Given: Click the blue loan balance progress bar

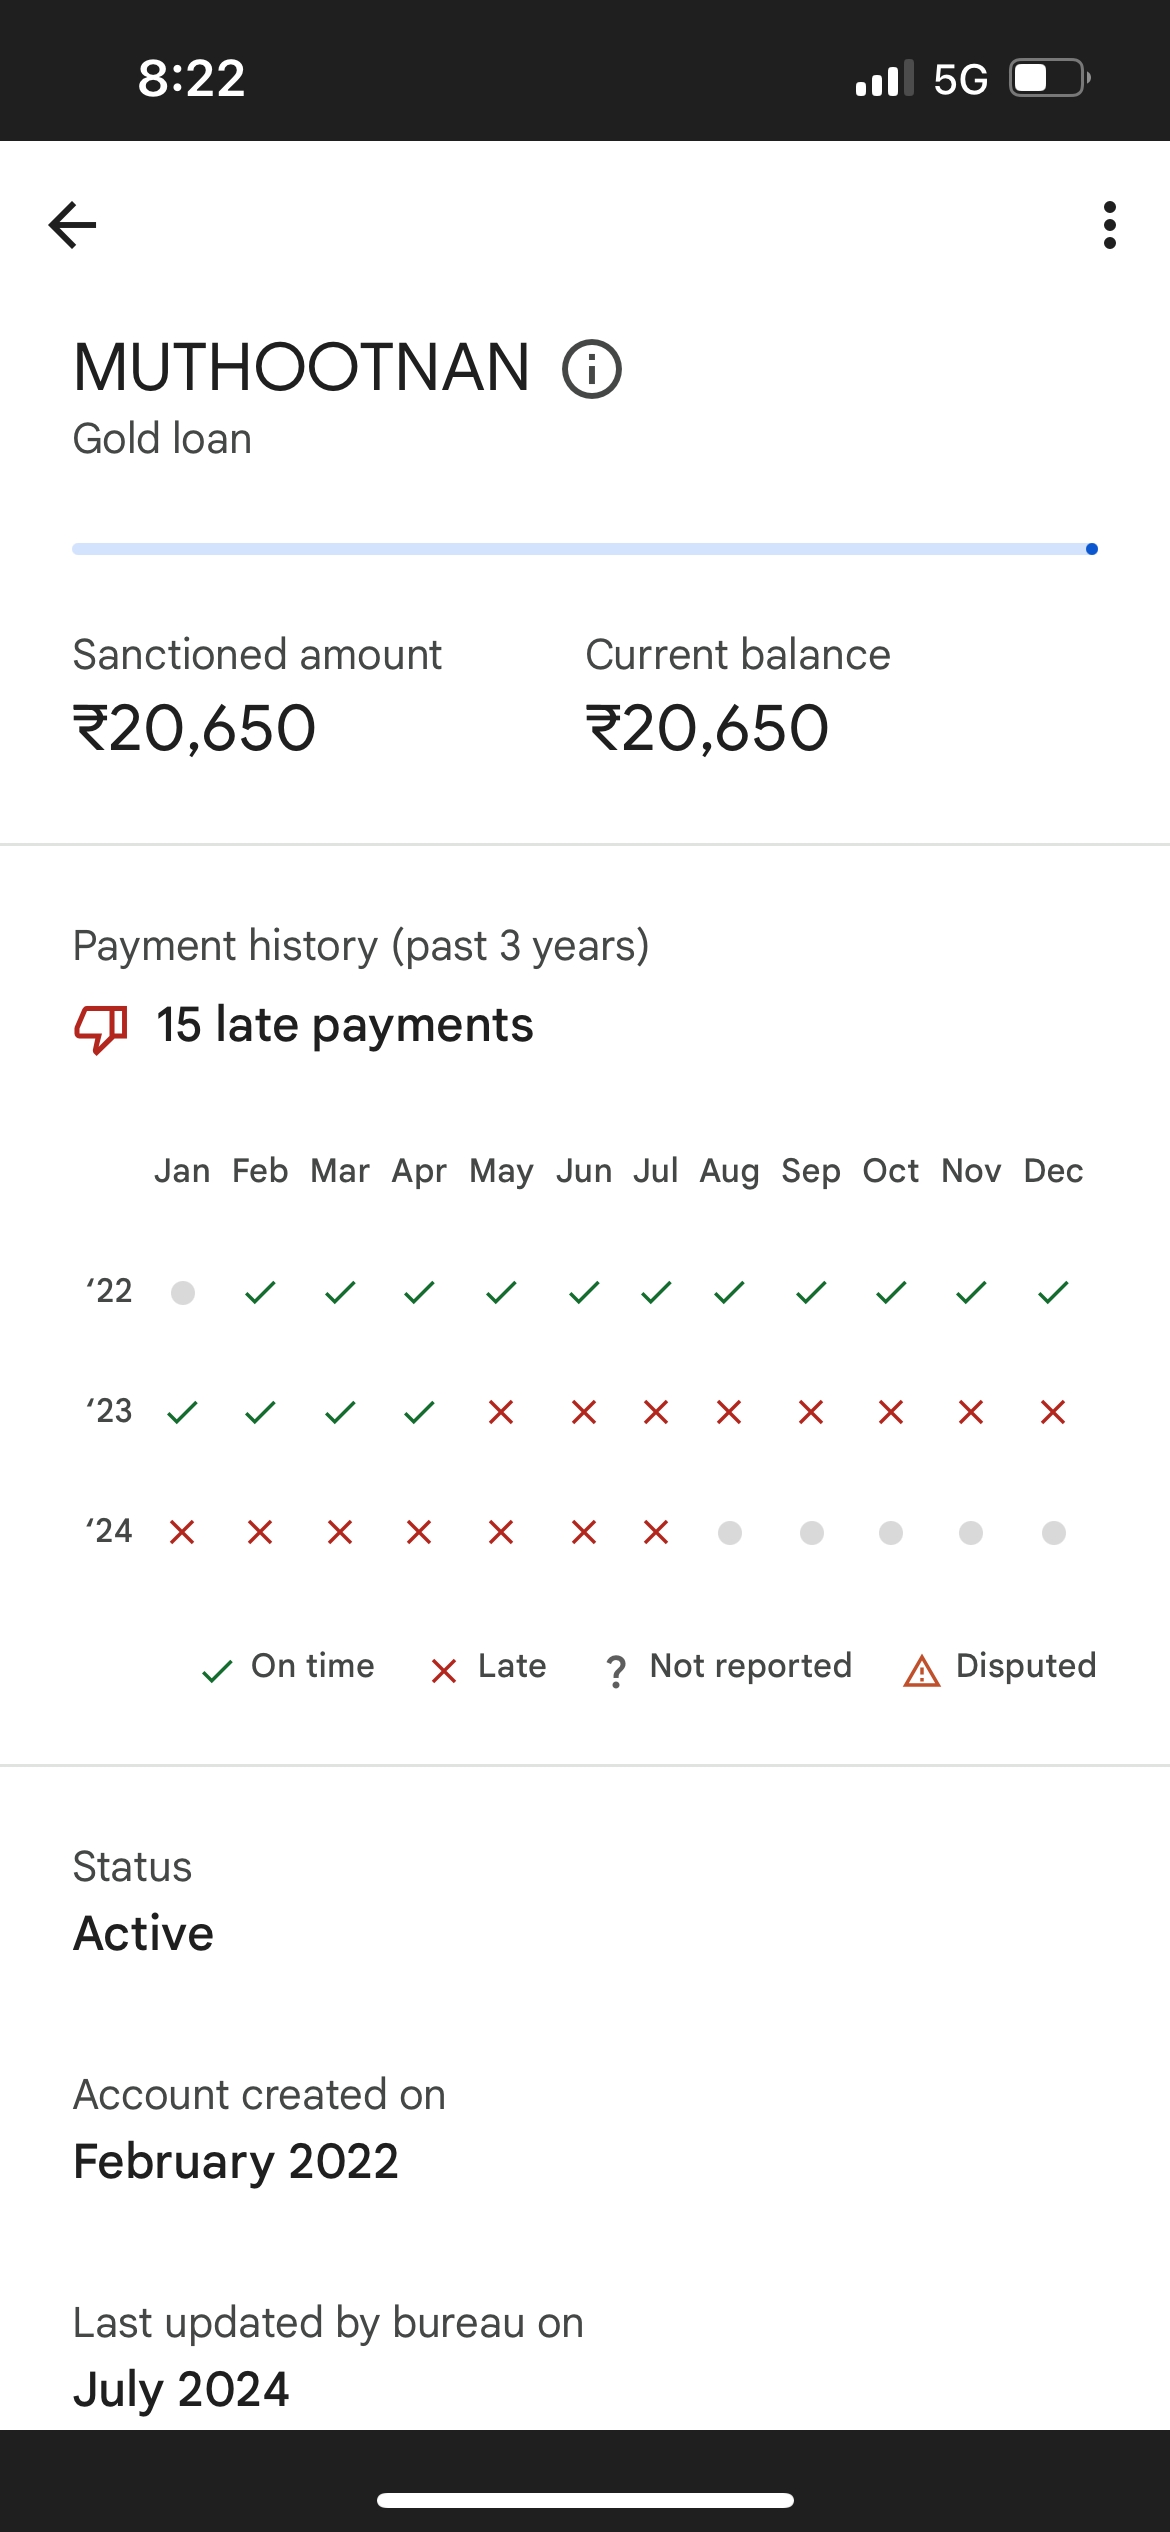Looking at the screenshot, I should pos(585,549).
